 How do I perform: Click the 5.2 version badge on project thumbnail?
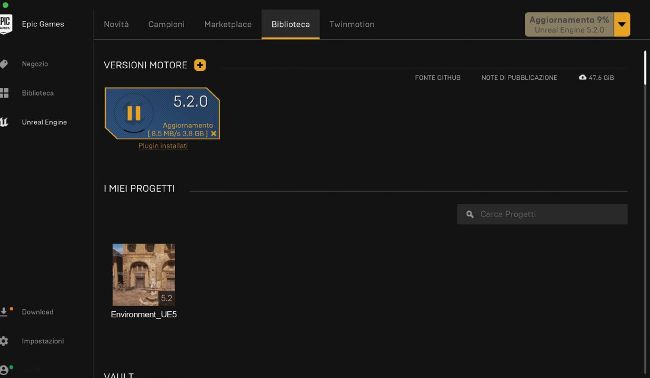(x=167, y=298)
